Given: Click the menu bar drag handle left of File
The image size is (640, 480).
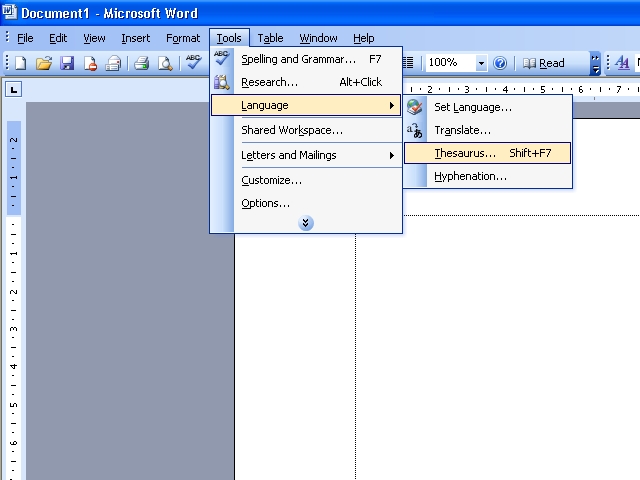Looking at the screenshot, I should [x=7, y=38].
